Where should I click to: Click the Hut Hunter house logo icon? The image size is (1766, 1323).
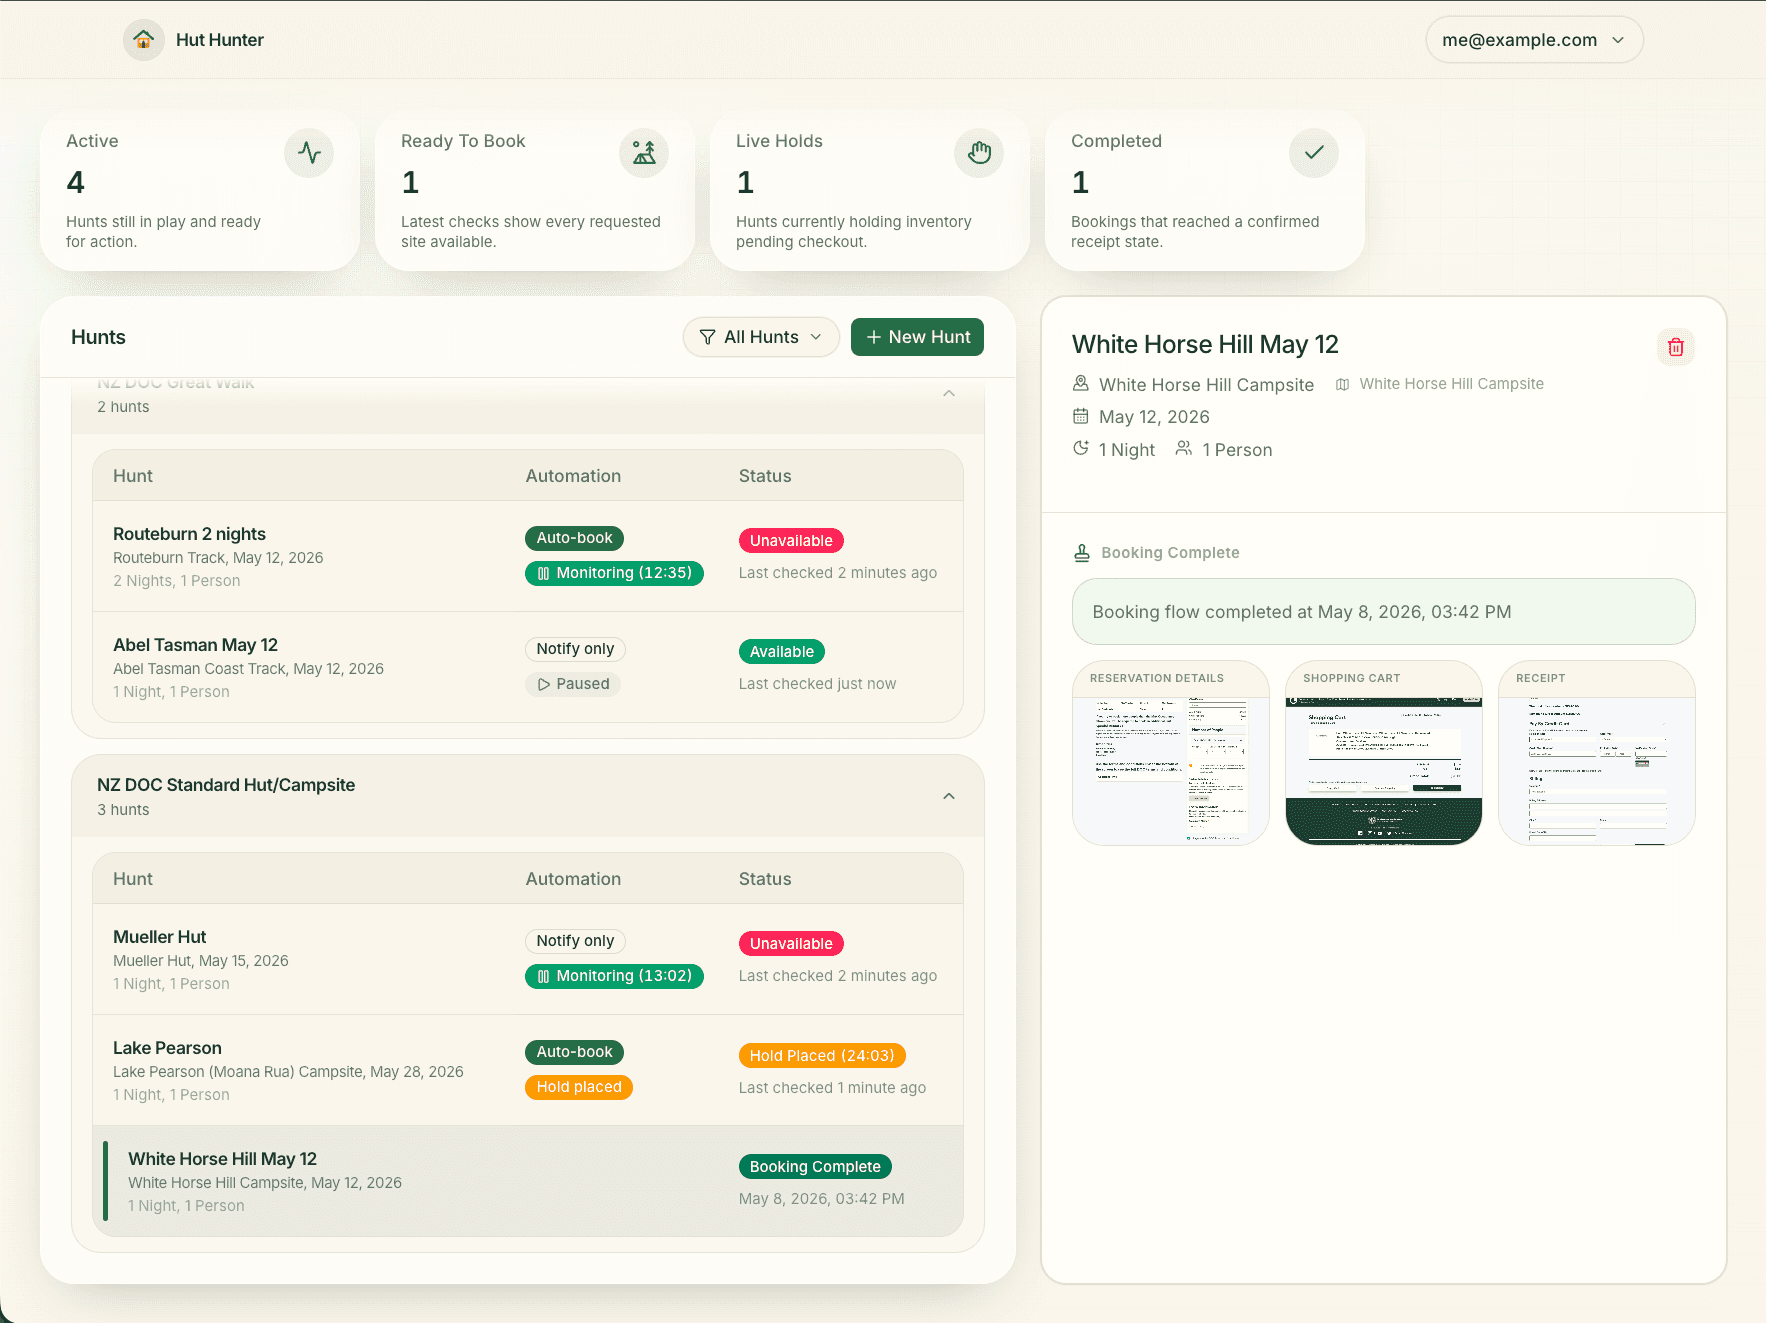[x=144, y=40]
